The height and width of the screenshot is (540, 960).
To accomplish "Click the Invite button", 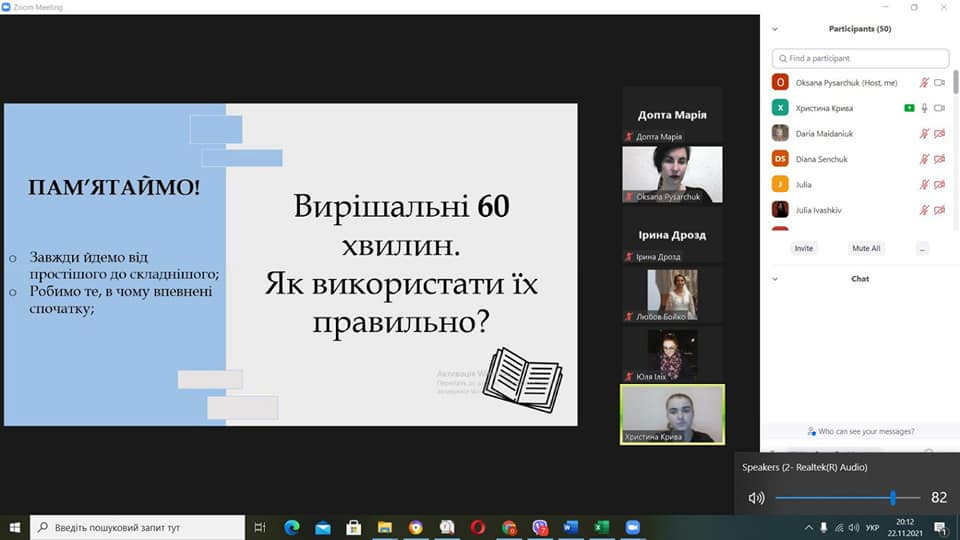I will click(x=803, y=248).
